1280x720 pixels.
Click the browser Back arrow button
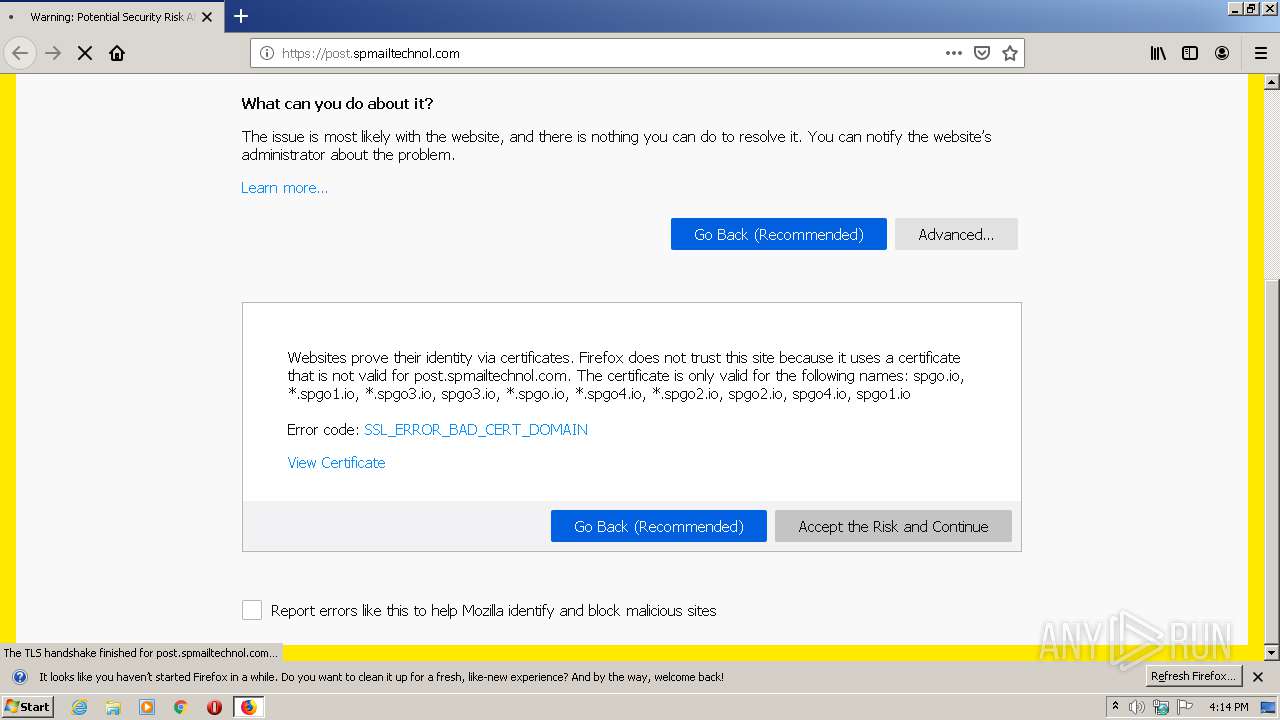tap(20, 53)
